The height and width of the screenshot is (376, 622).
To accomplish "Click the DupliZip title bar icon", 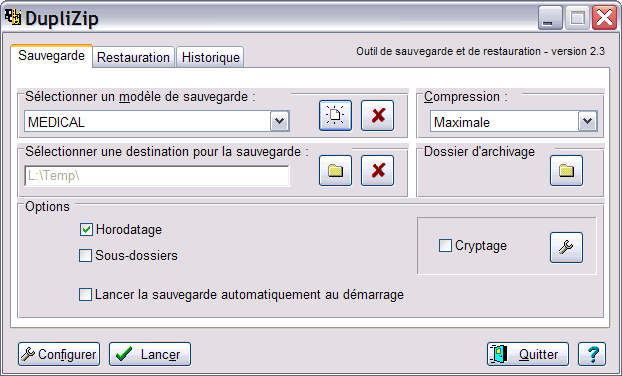I will pyautogui.click(x=13, y=17).
